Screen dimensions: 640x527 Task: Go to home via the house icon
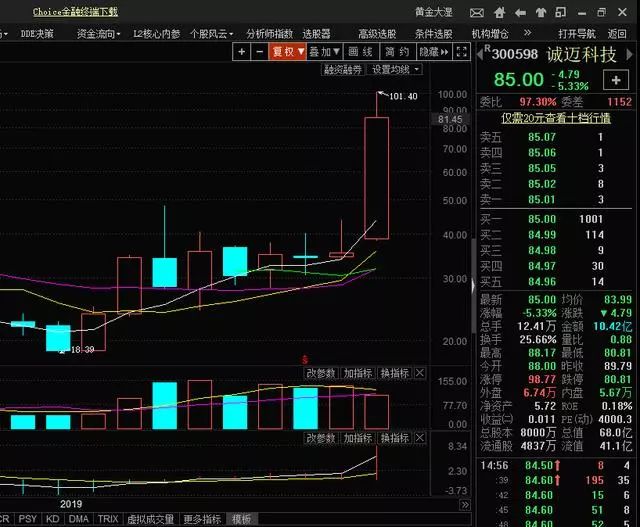(x=499, y=13)
